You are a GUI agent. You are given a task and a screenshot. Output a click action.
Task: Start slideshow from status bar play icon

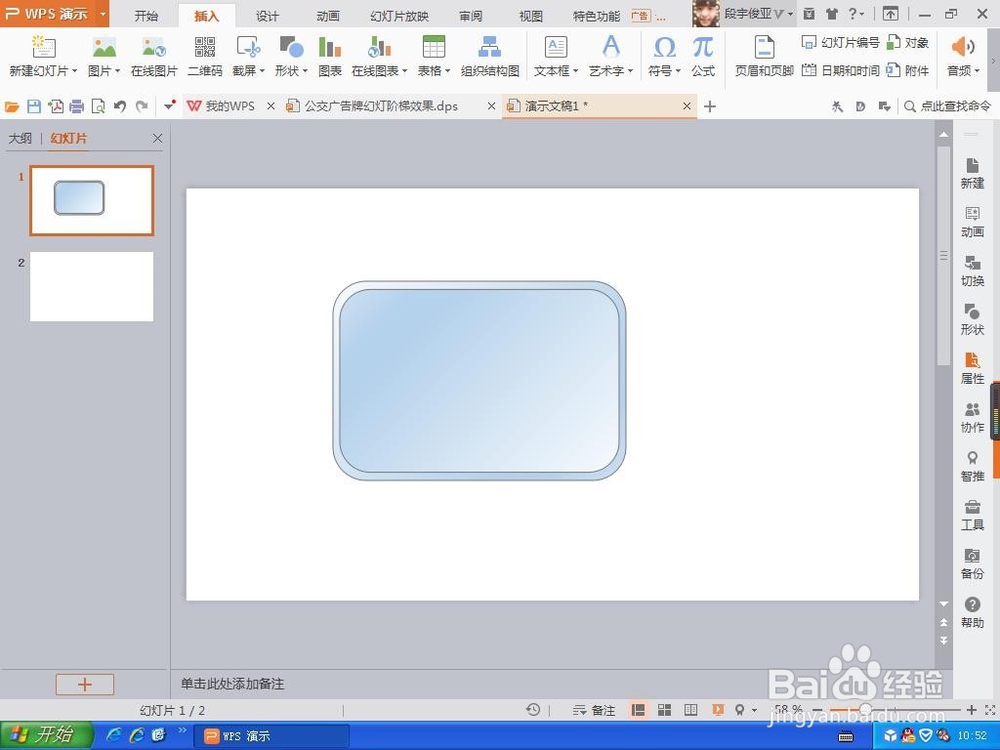(x=718, y=710)
